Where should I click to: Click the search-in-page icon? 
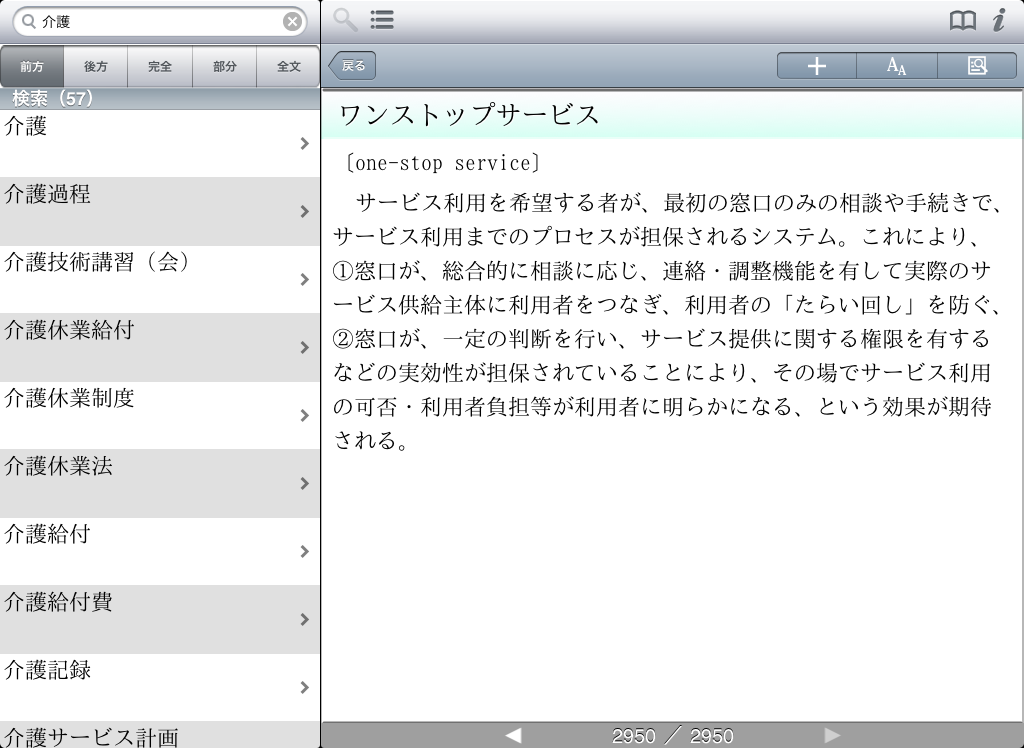click(977, 66)
